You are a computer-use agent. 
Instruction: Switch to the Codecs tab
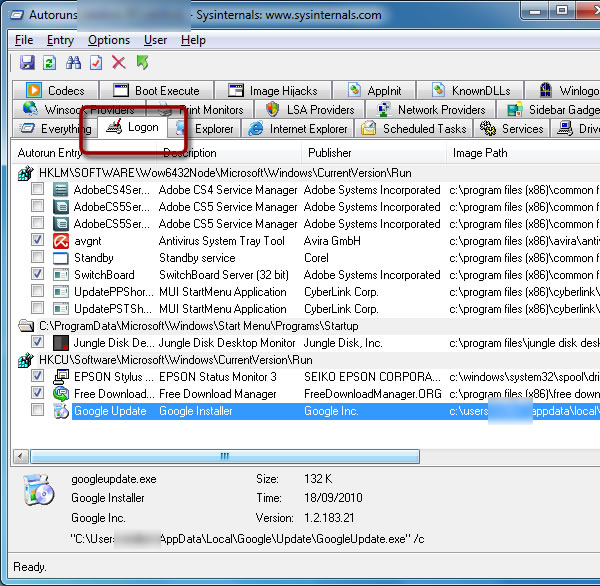pyautogui.click(x=55, y=91)
